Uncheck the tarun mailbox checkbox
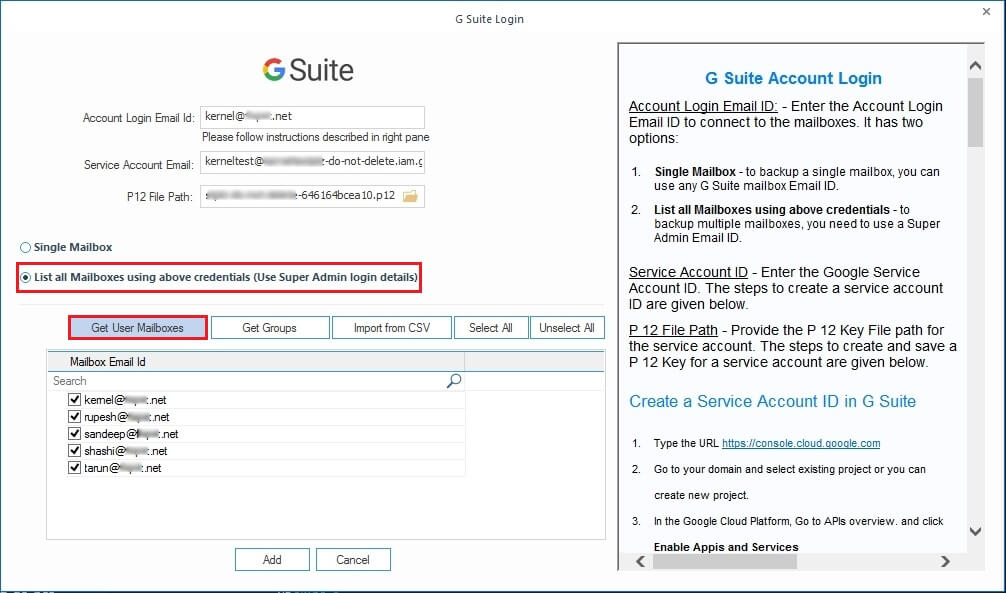This screenshot has width=1006, height=593. tap(74, 467)
